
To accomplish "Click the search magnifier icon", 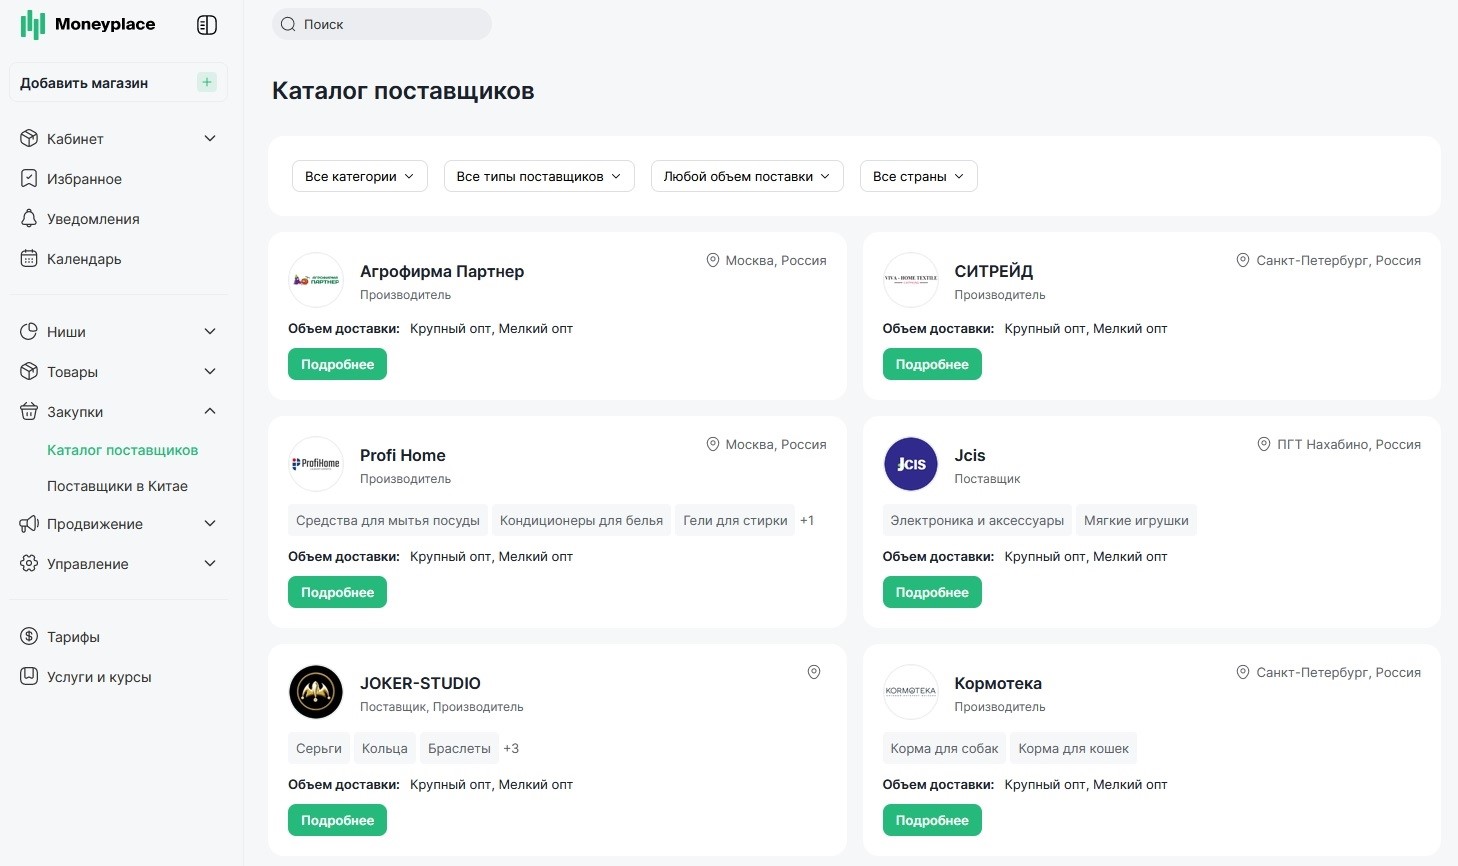I will tap(288, 24).
